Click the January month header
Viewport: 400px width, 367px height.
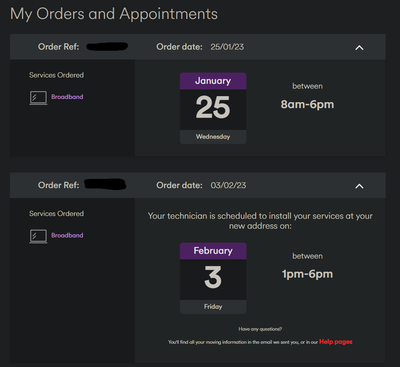pos(213,81)
